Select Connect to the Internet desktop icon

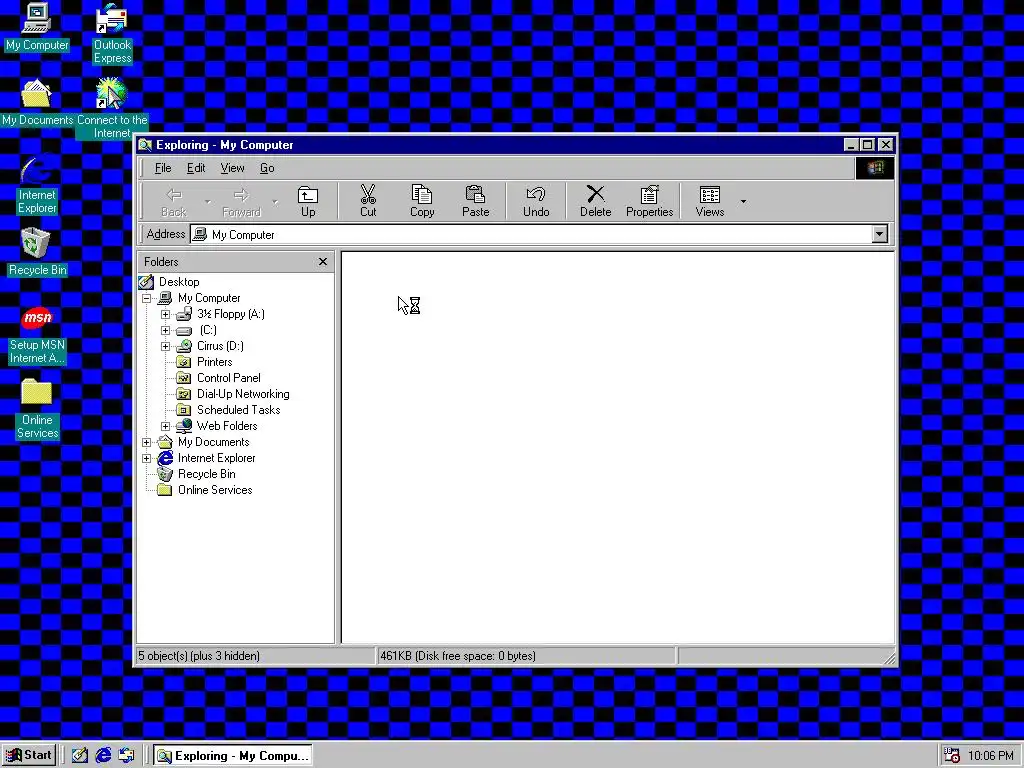tap(112, 108)
